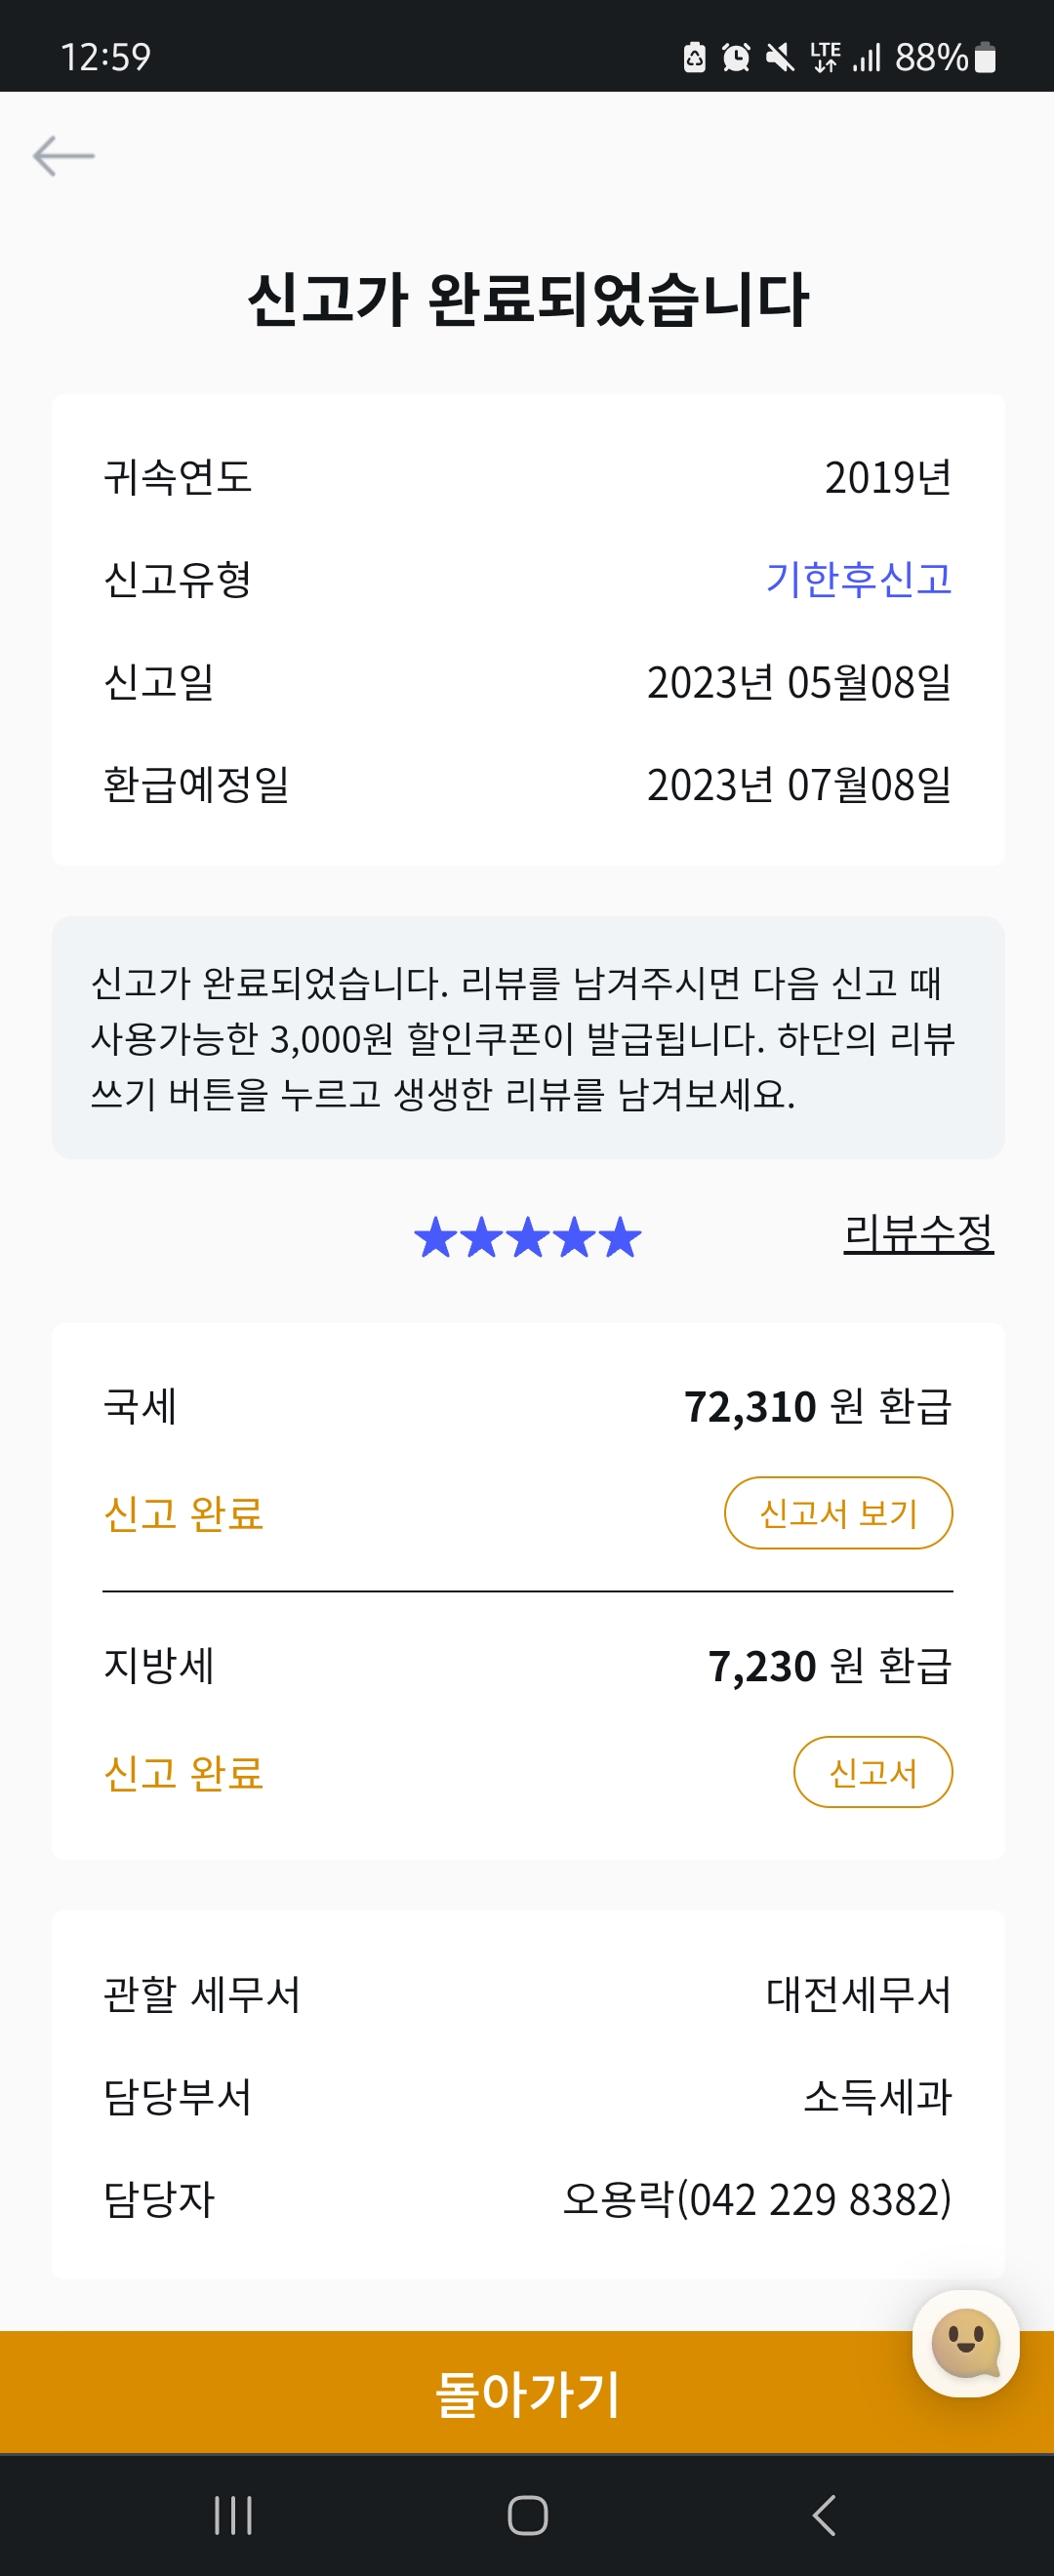Tap the alarm icon in status bar

click(736, 57)
